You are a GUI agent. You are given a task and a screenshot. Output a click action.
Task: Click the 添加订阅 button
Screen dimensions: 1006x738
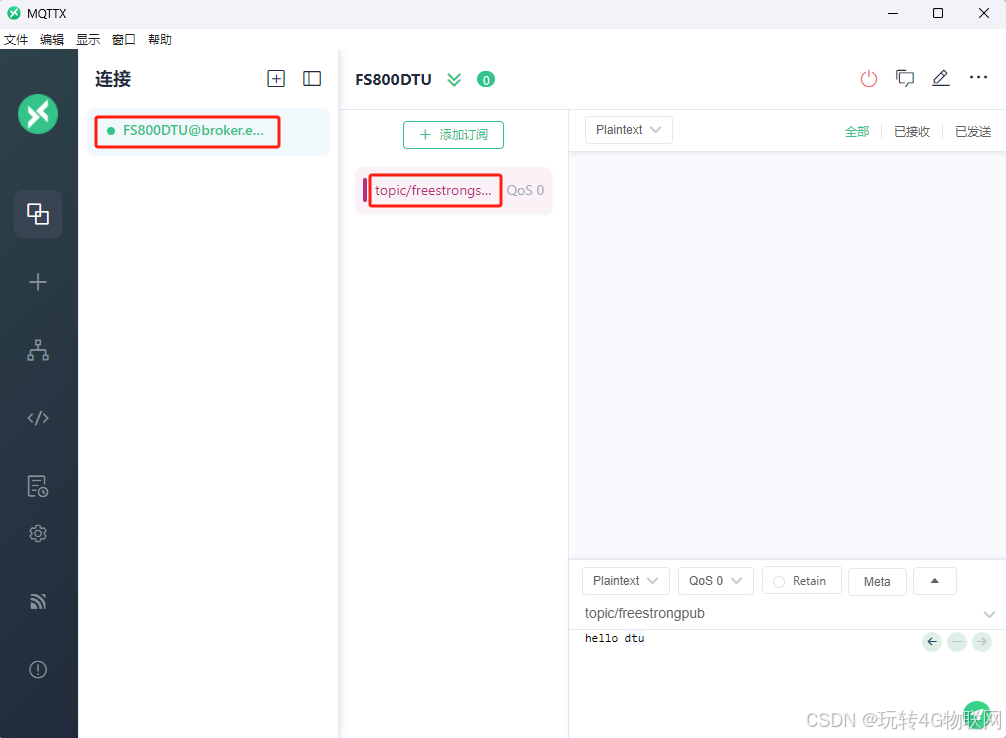[x=453, y=135]
